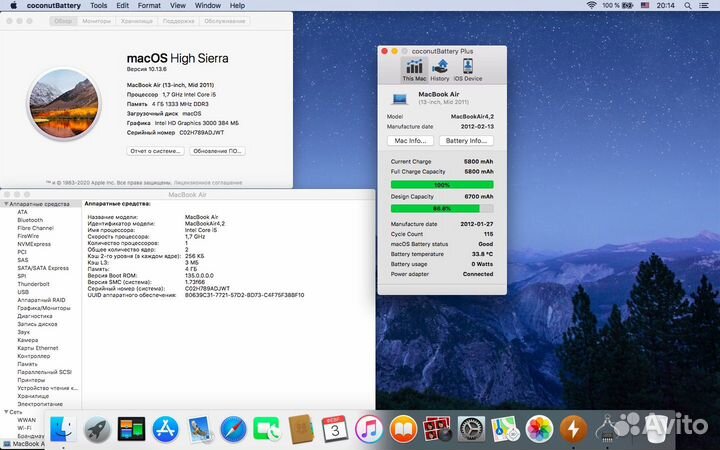Open the Edit menu
The image size is (720, 450).
[x=123, y=6]
